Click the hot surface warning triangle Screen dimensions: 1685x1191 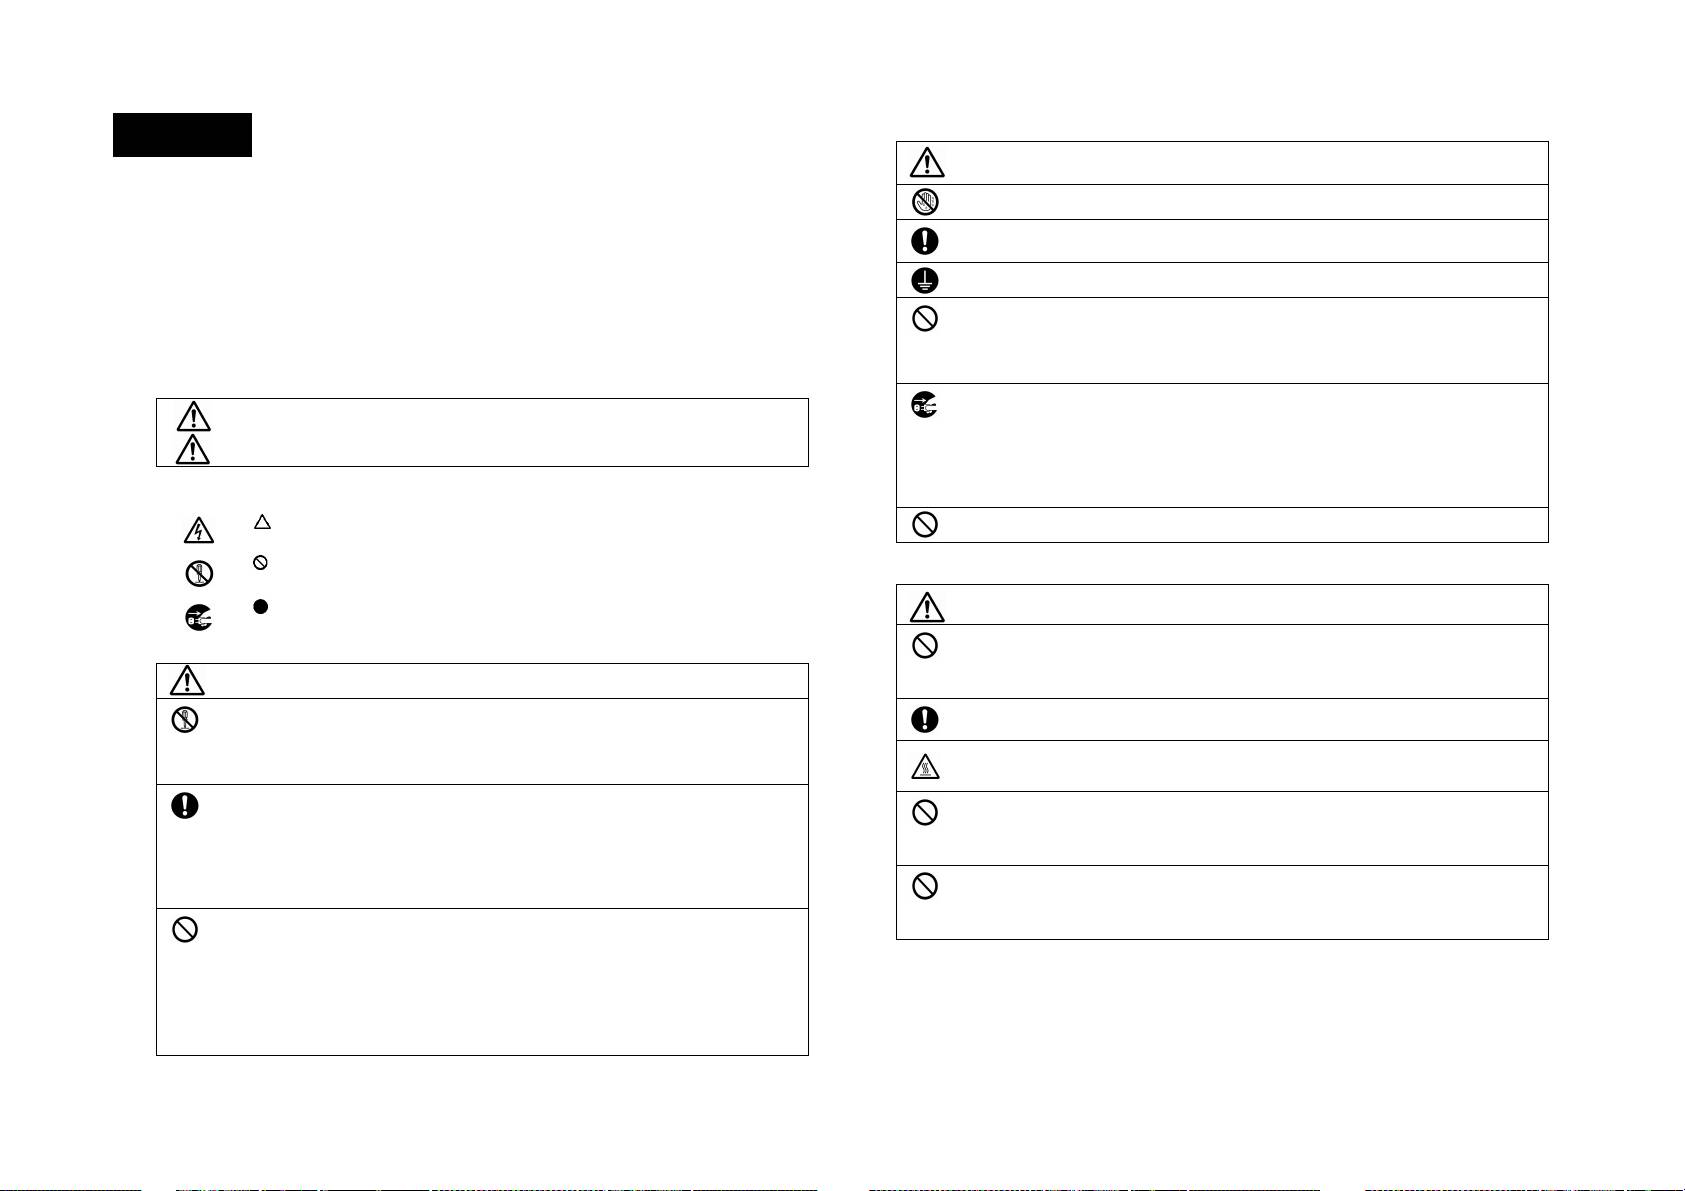click(x=925, y=767)
